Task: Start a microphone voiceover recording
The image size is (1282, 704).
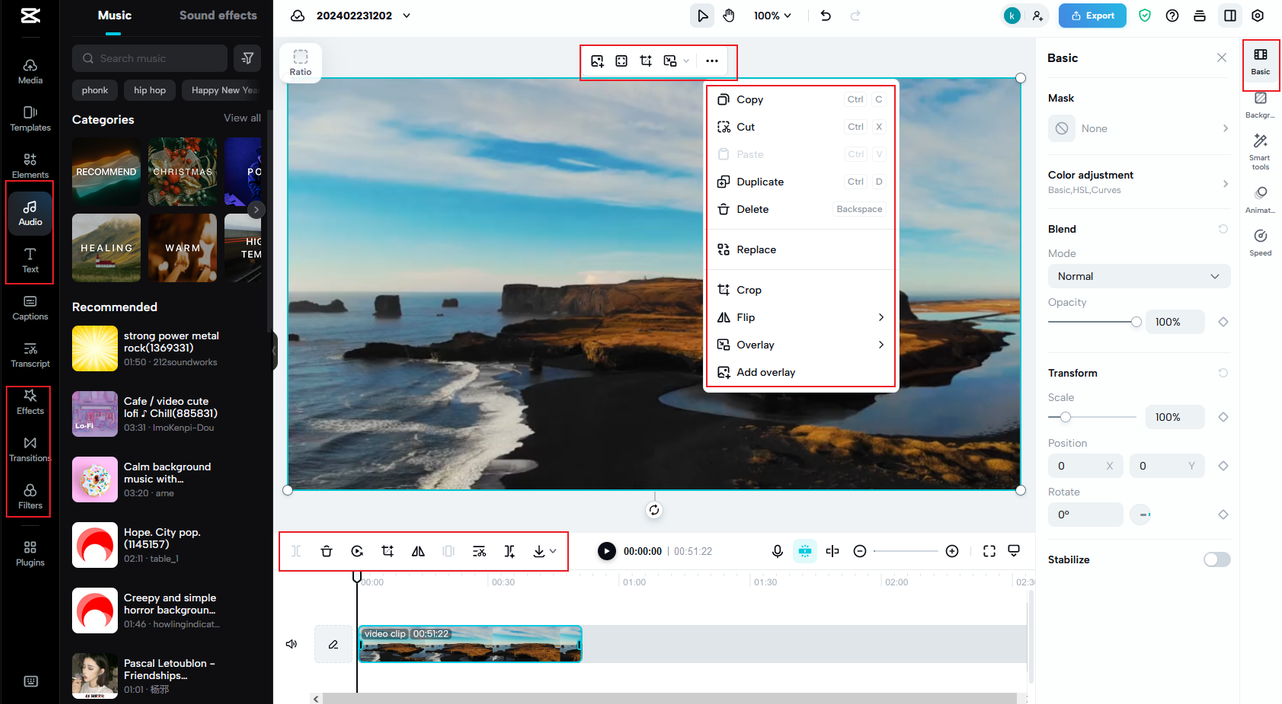Action: (777, 551)
